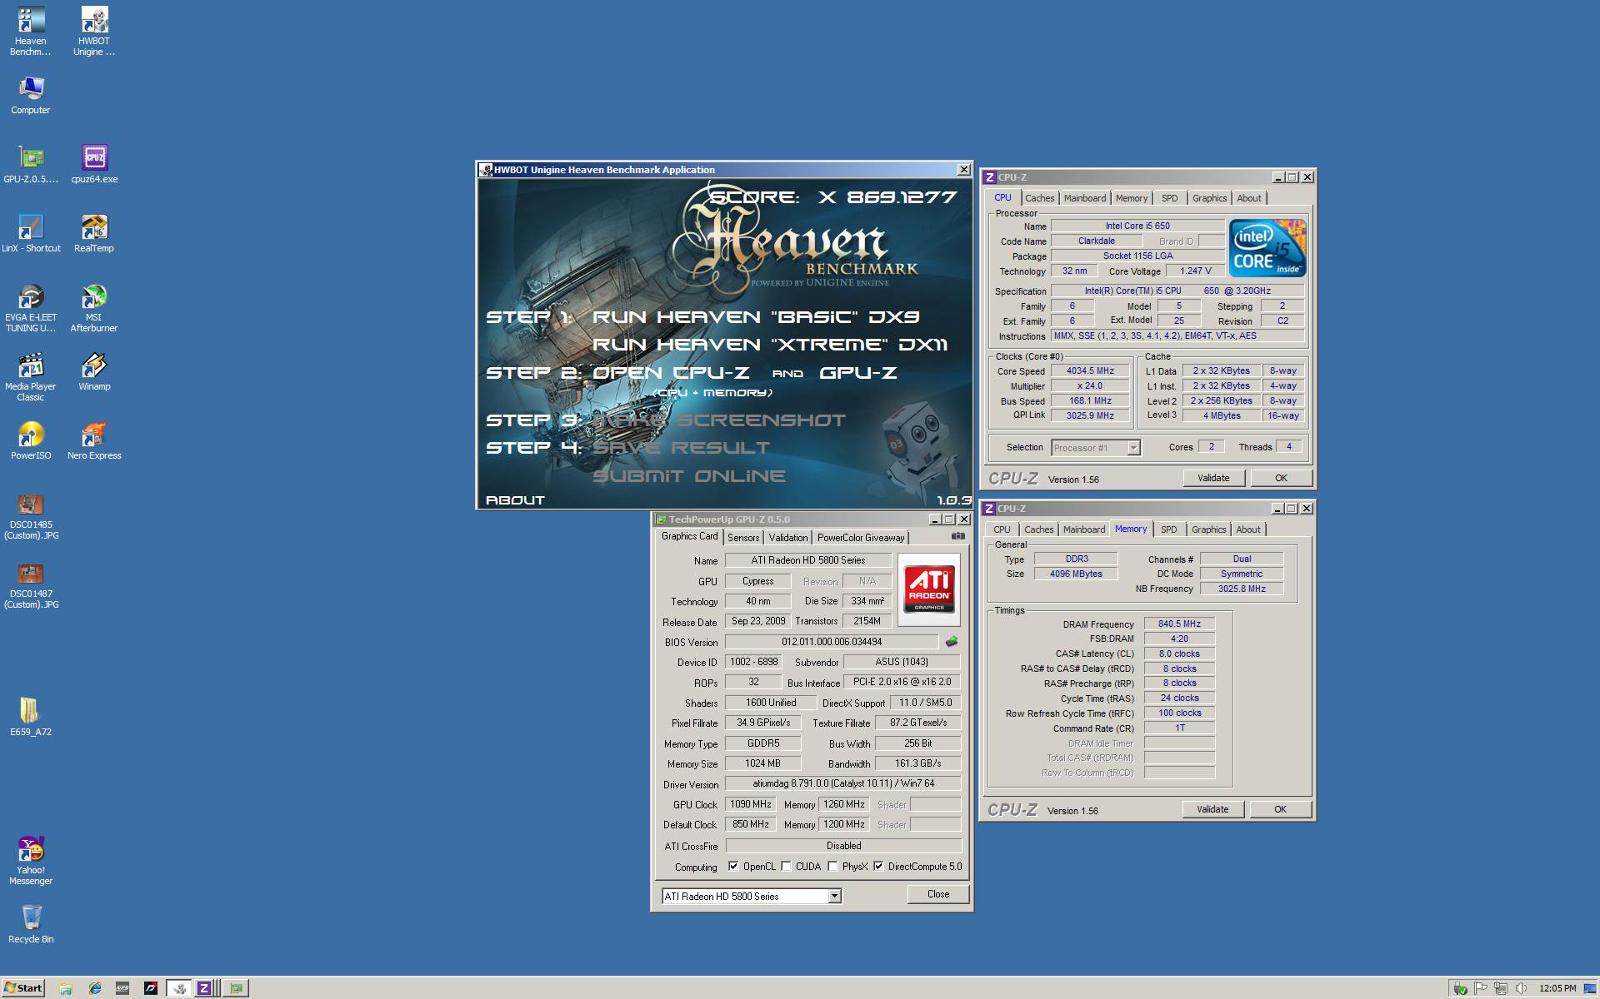Click the ATI Radeon Graphics logo in GPU-Z
The height and width of the screenshot is (999, 1600).
929,588
